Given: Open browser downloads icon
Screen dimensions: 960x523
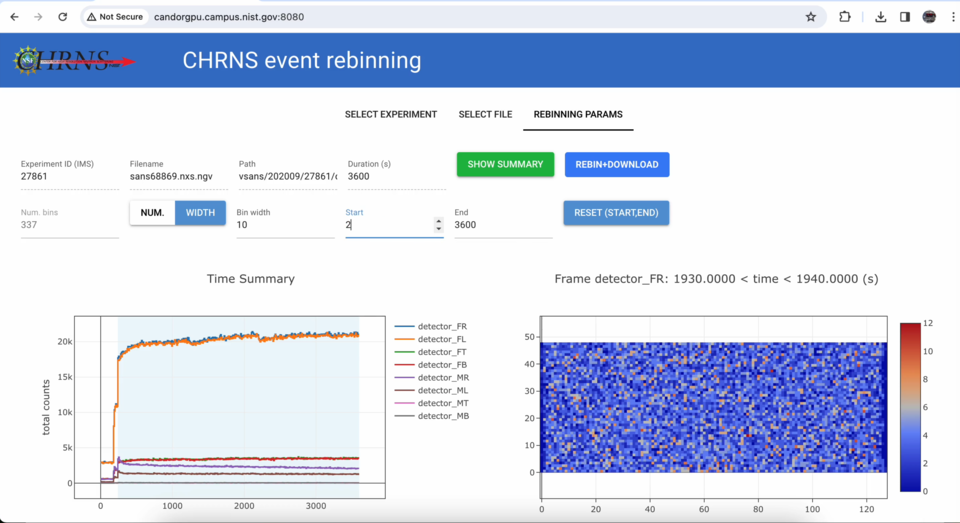Looking at the screenshot, I should coord(881,17).
